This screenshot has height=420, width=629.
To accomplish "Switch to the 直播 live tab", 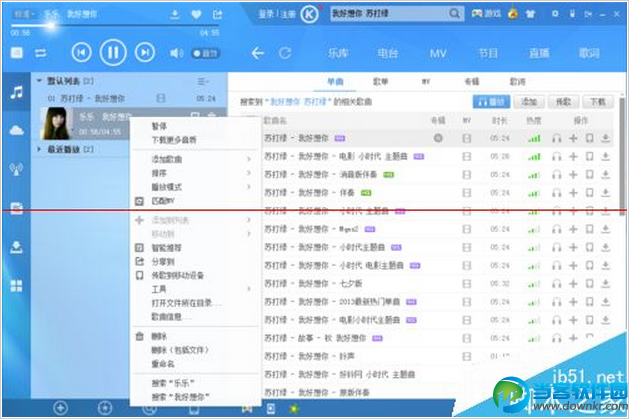I will tap(539, 53).
